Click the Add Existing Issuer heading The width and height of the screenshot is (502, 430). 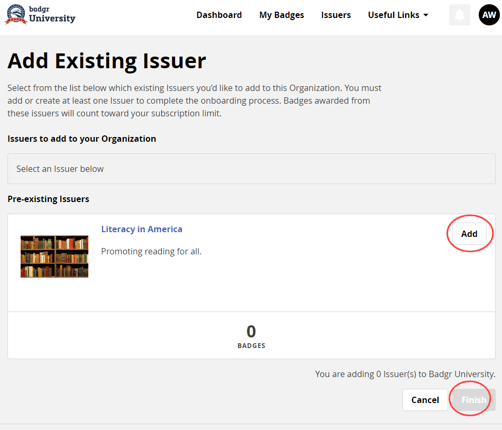point(107,61)
